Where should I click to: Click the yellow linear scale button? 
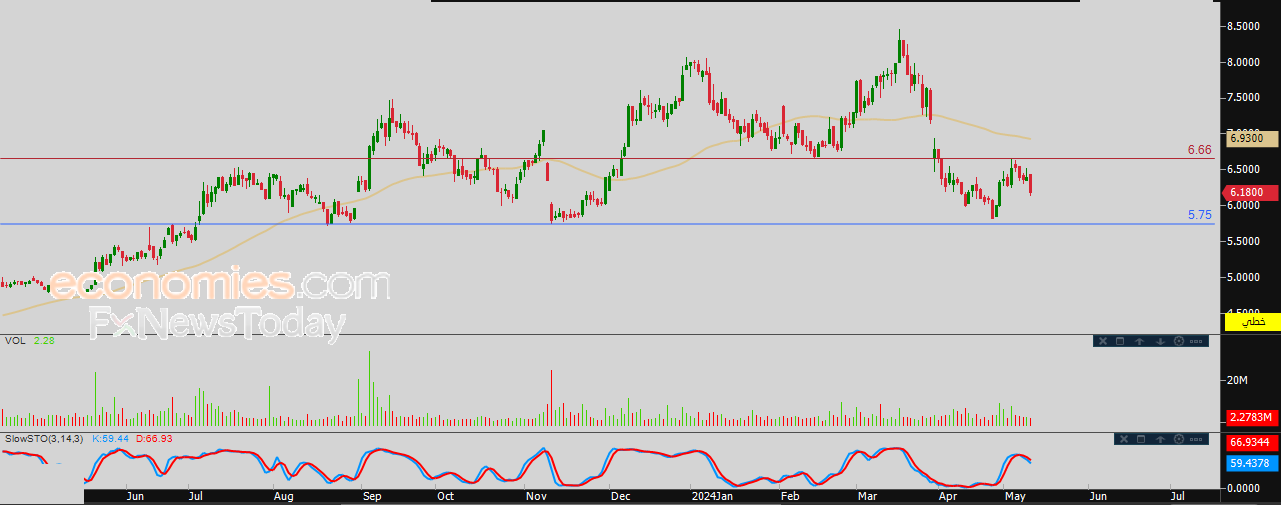1252,322
